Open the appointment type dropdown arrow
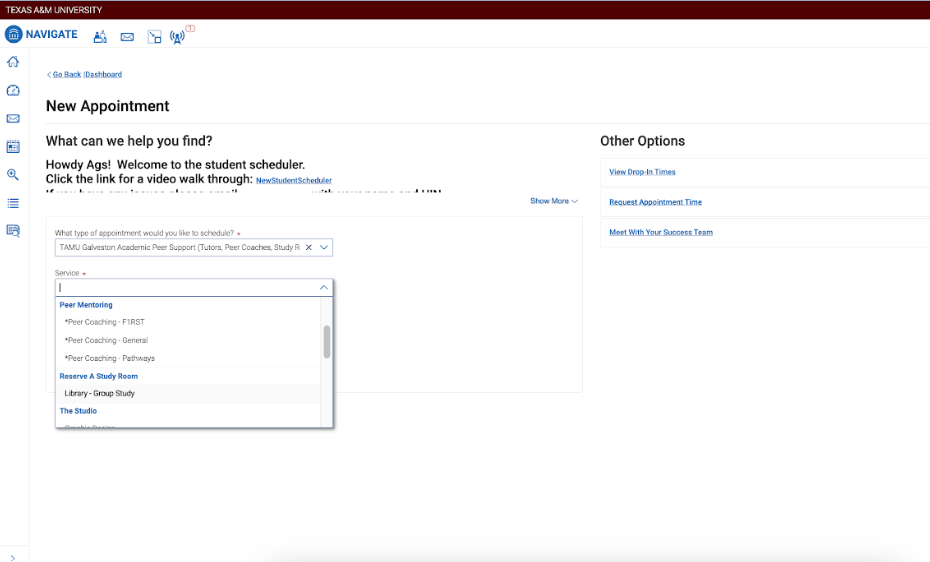The height and width of the screenshot is (562, 930). point(324,247)
